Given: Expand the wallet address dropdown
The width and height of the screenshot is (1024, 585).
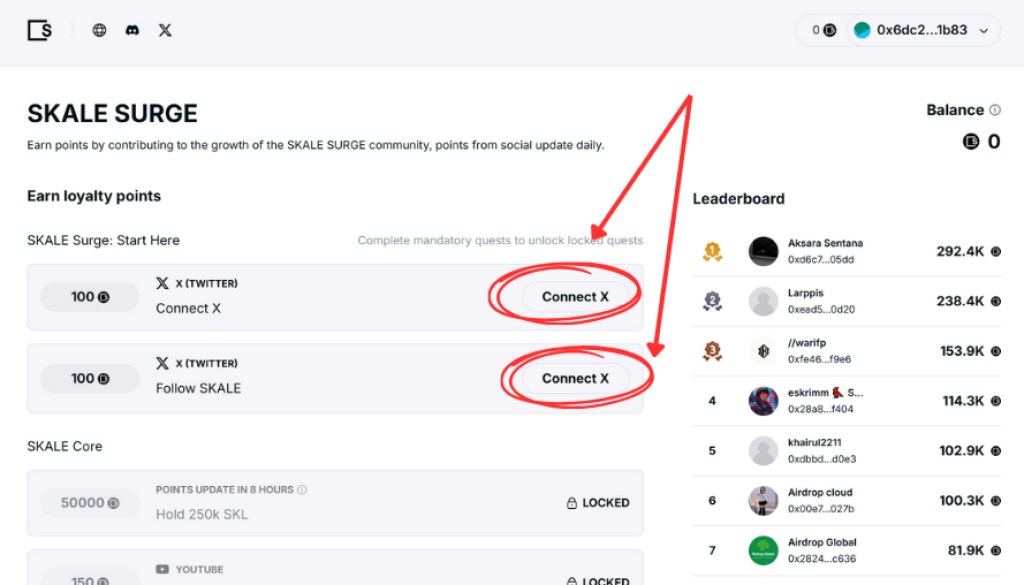Looking at the screenshot, I should point(984,30).
